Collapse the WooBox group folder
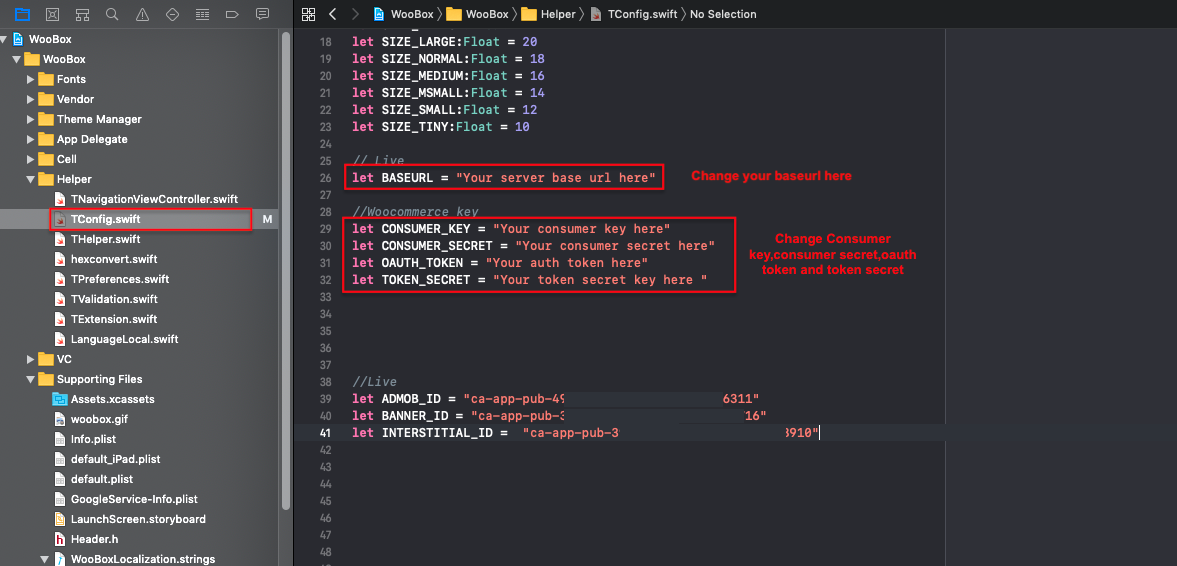 (x=16, y=59)
